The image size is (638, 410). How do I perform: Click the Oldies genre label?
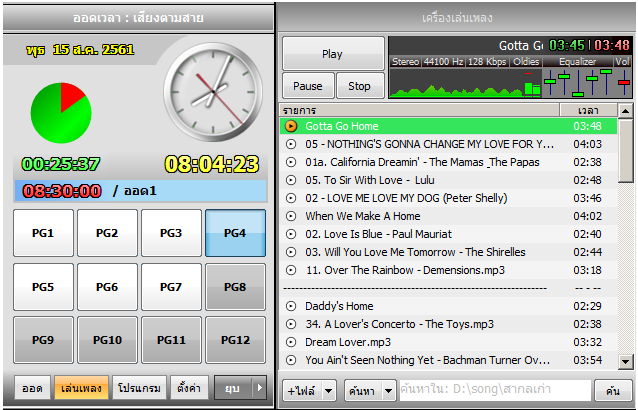pos(526,62)
